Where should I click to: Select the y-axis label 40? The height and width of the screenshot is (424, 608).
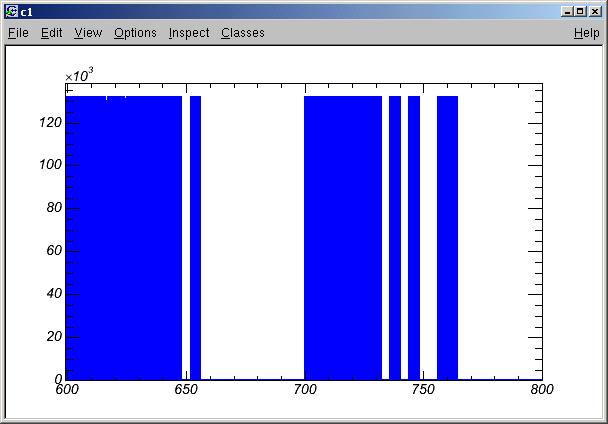pyautogui.click(x=54, y=294)
